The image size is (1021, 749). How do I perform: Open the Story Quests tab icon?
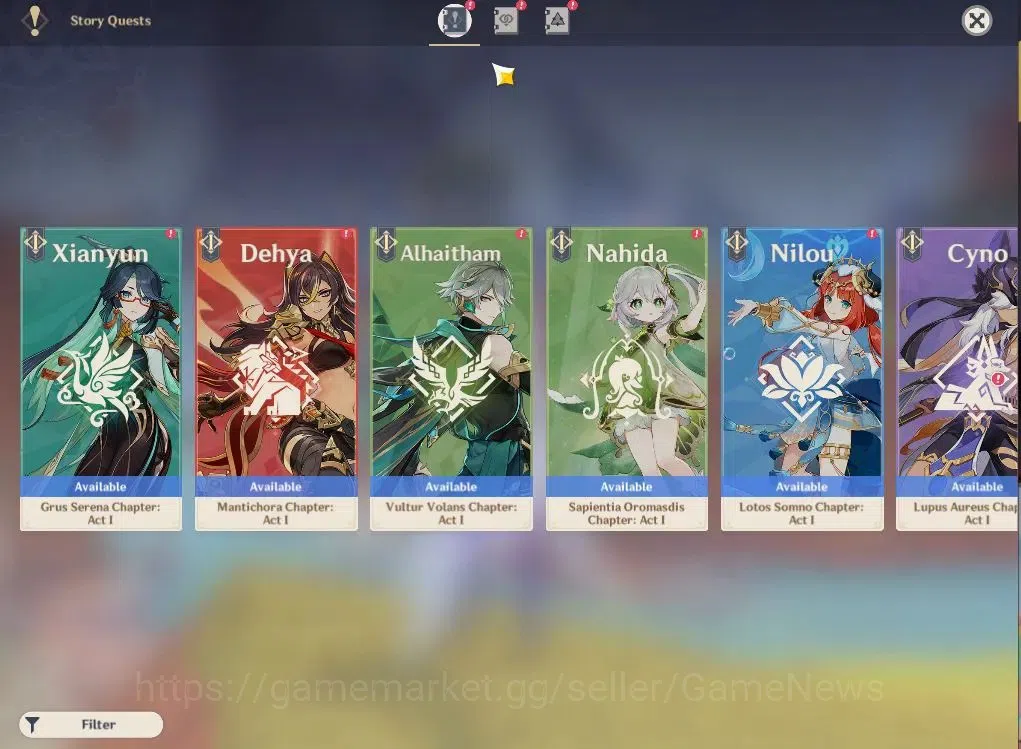point(454,20)
